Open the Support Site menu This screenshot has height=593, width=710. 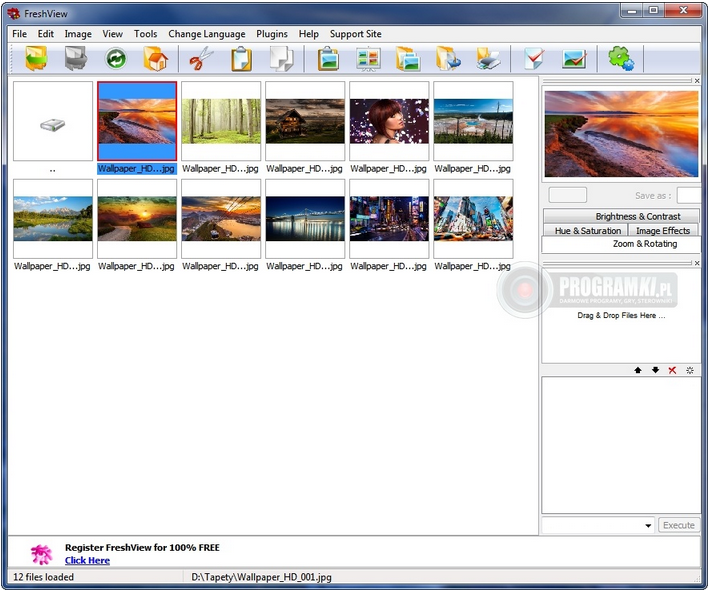355,34
